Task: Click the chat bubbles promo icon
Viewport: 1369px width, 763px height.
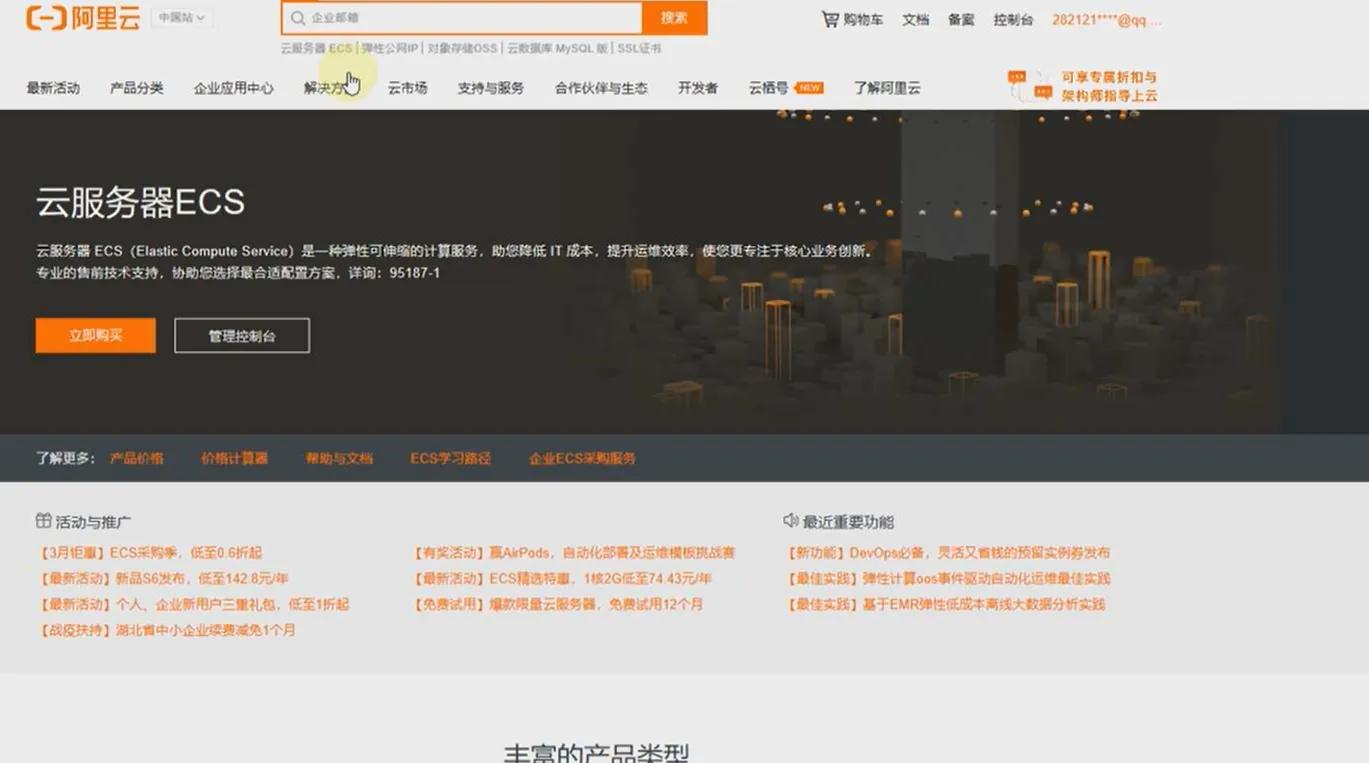Action: pyautogui.click(x=1030, y=85)
